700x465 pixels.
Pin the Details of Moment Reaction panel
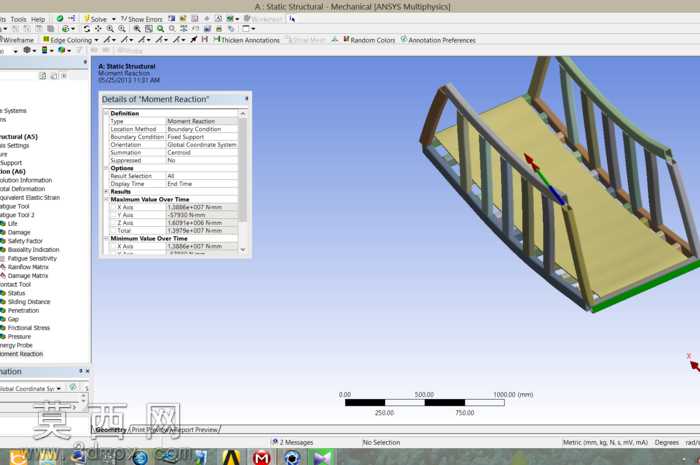point(246,99)
